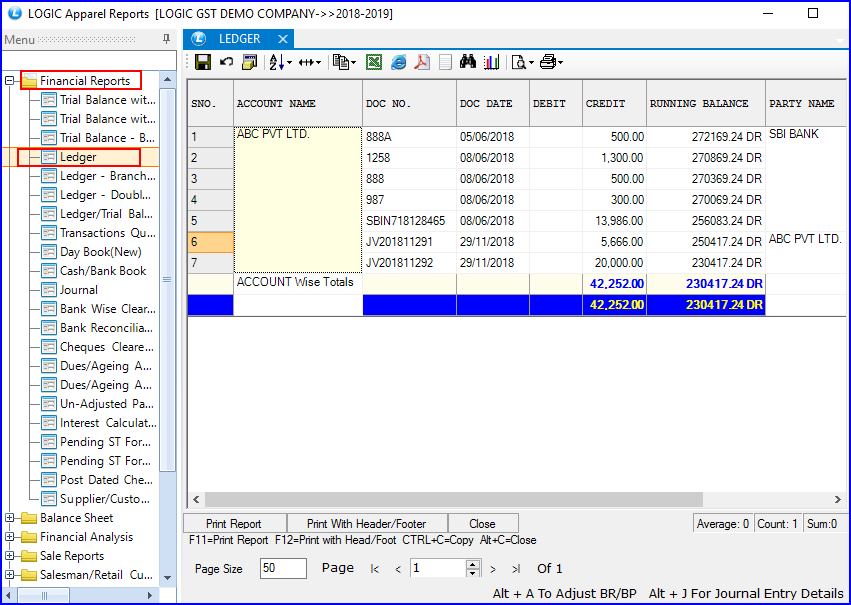
Task: Go to previous page button
Action: 398,569
